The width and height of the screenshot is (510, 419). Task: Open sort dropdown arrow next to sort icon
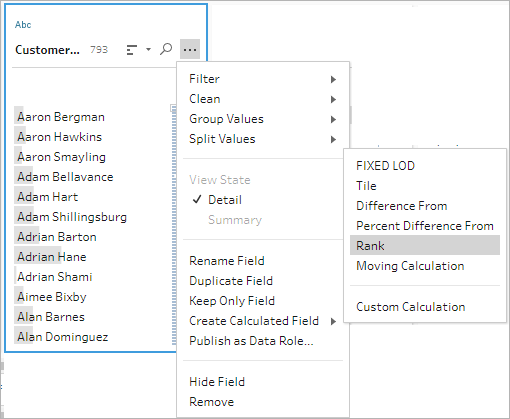[x=148, y=50]
